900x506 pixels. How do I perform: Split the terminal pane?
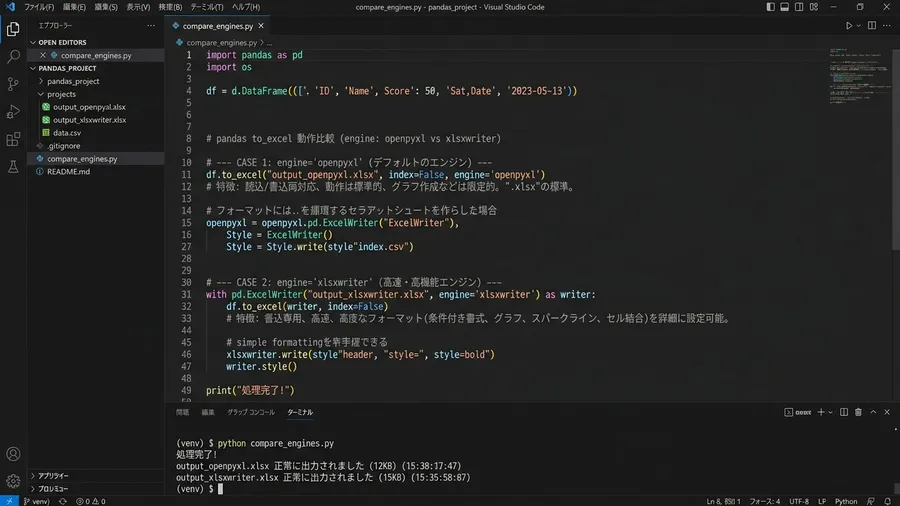tap(844, 412)
